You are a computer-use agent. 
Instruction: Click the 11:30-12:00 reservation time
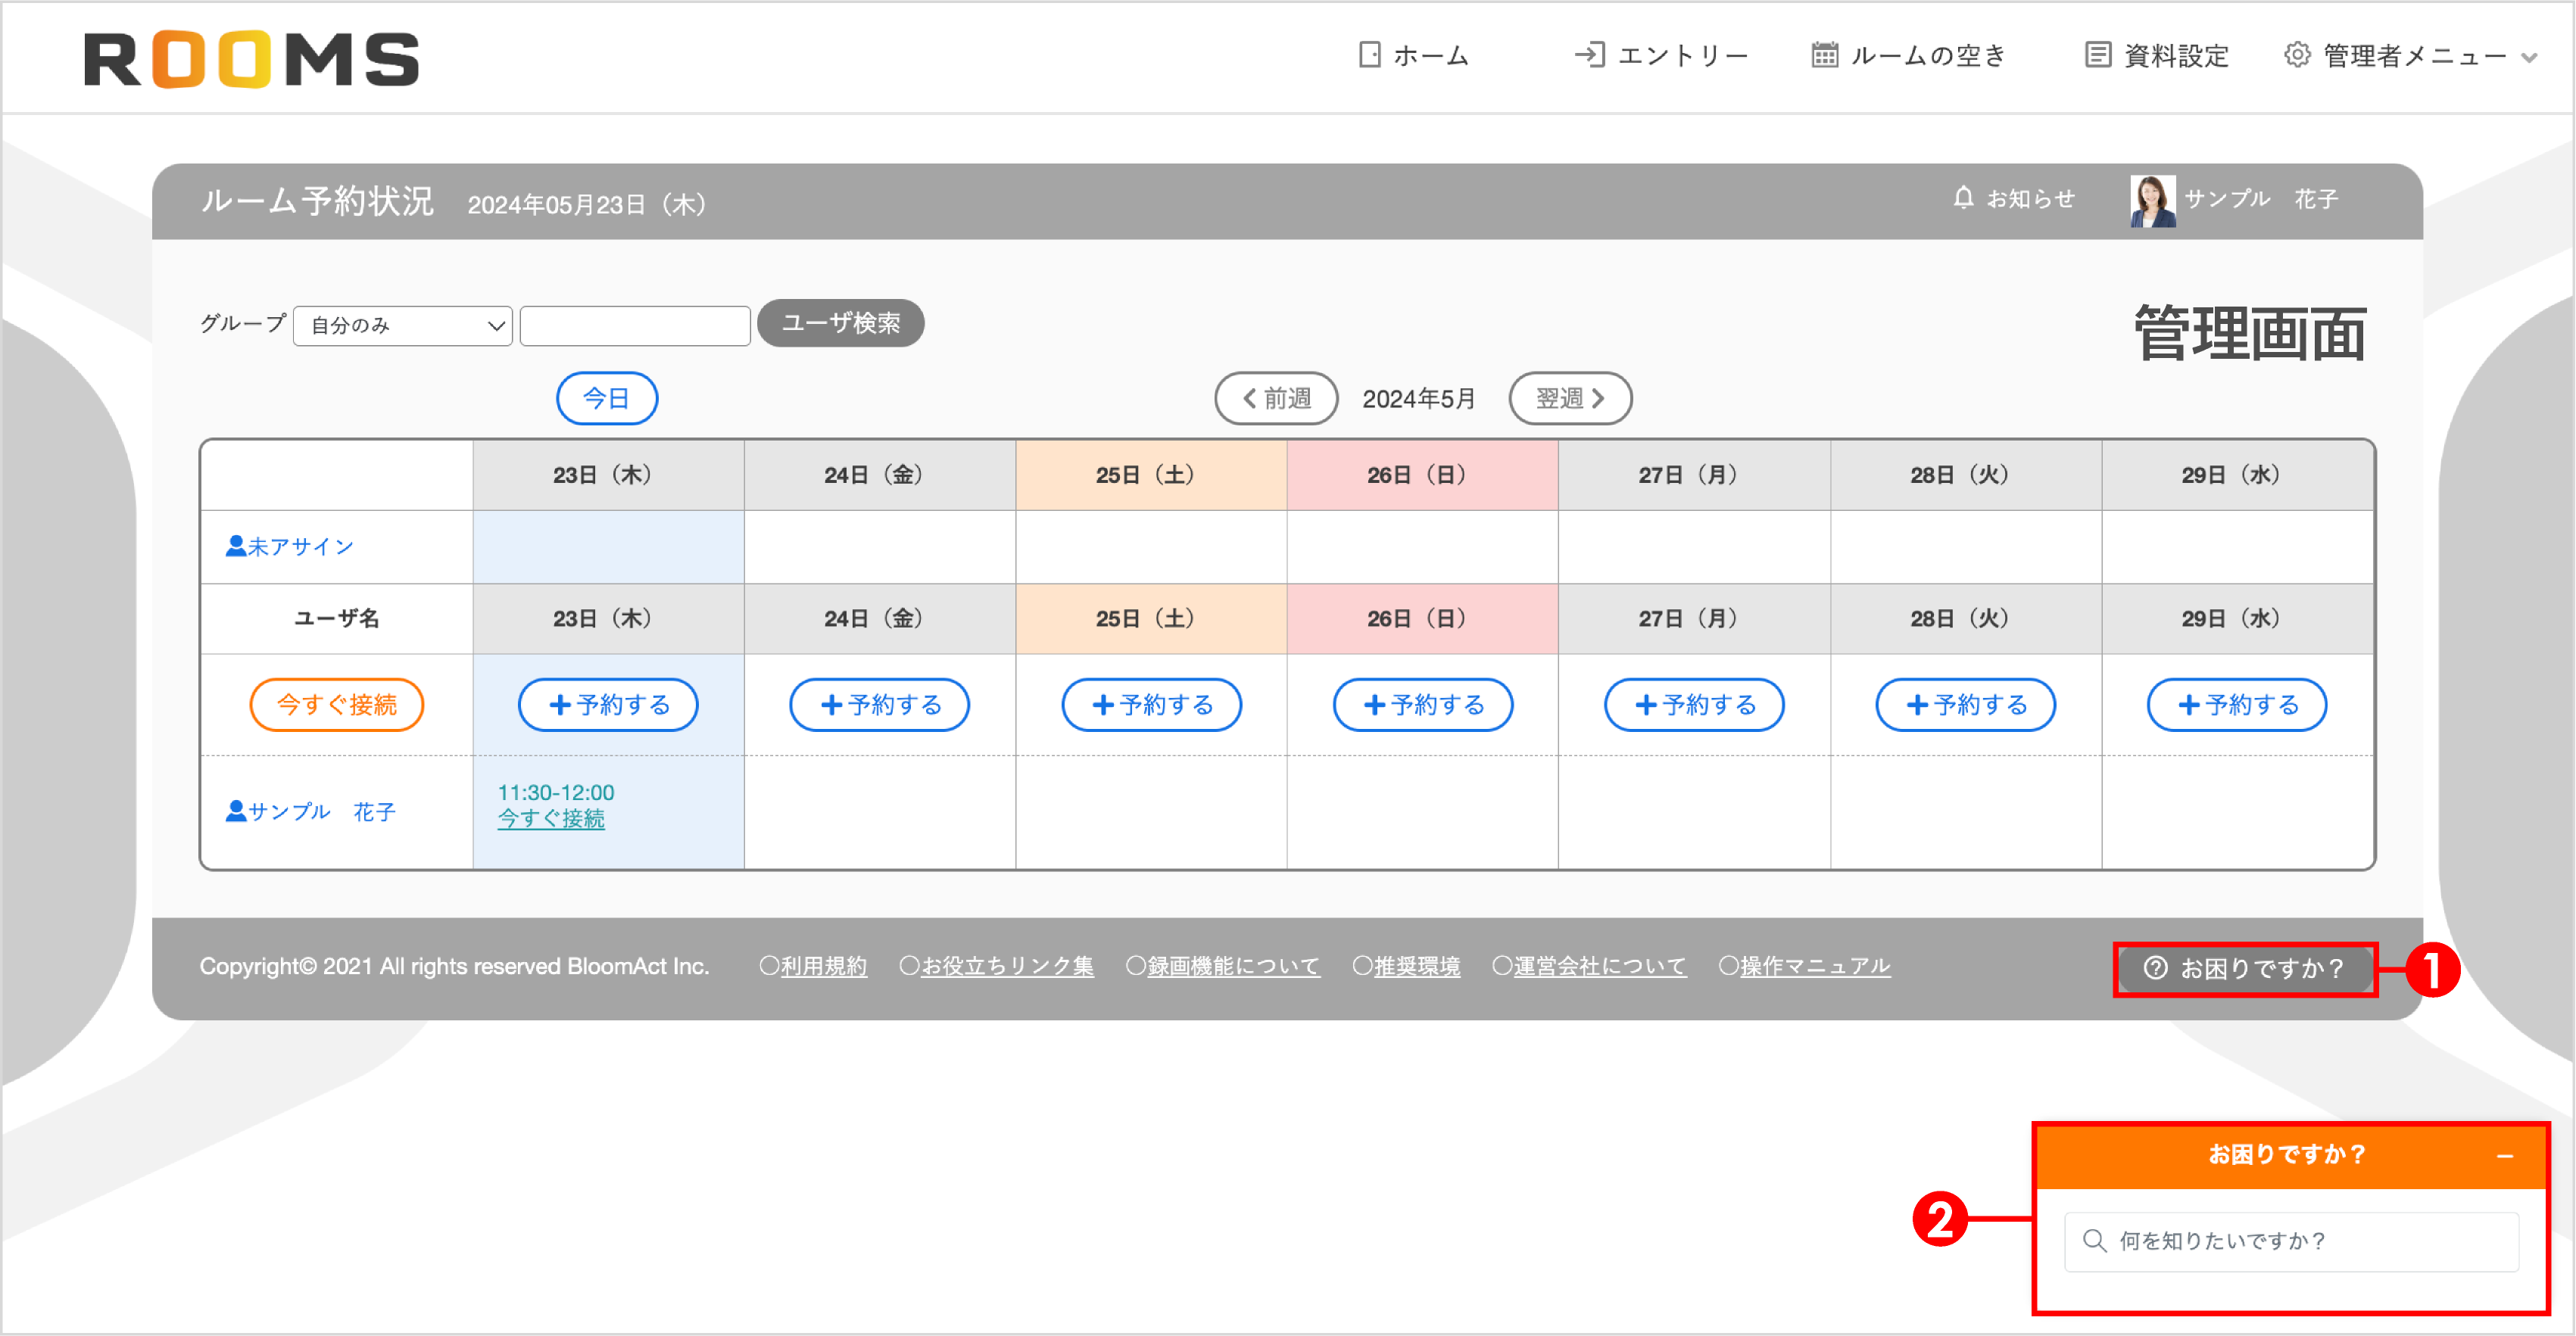(556, 792)
